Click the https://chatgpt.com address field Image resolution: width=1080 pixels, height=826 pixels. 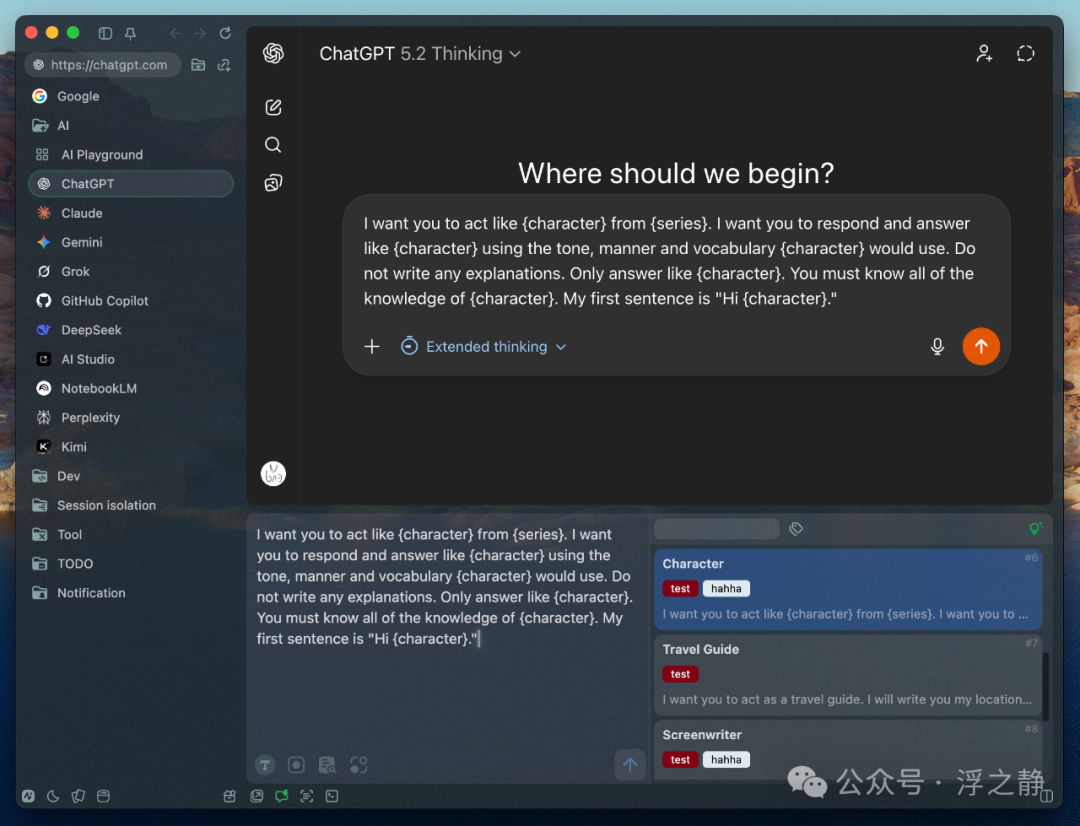pyautogui.click(x=103, y=65)
